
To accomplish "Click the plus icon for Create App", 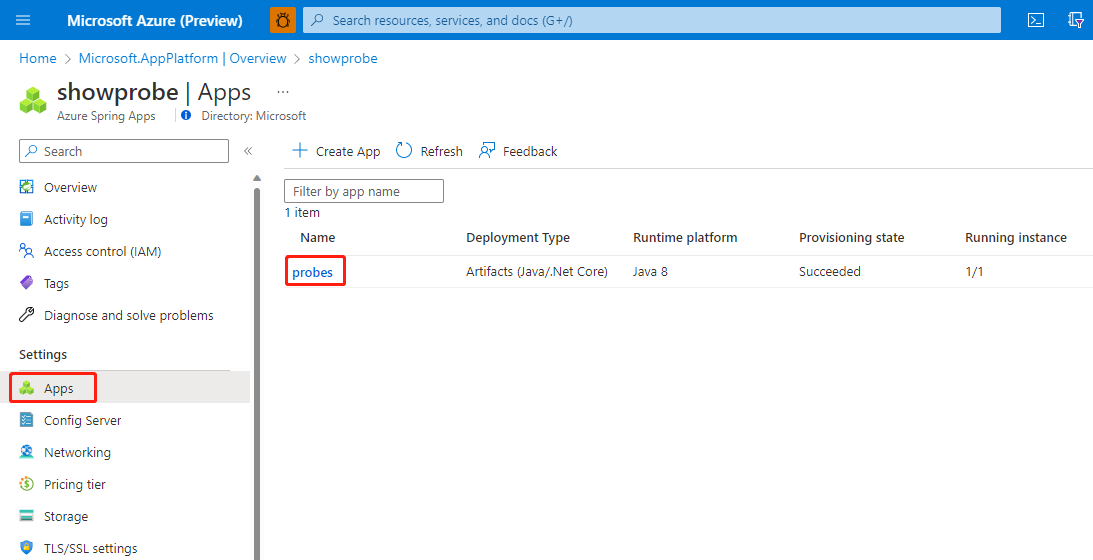I will pyautogui.click(x=300, y=151).
